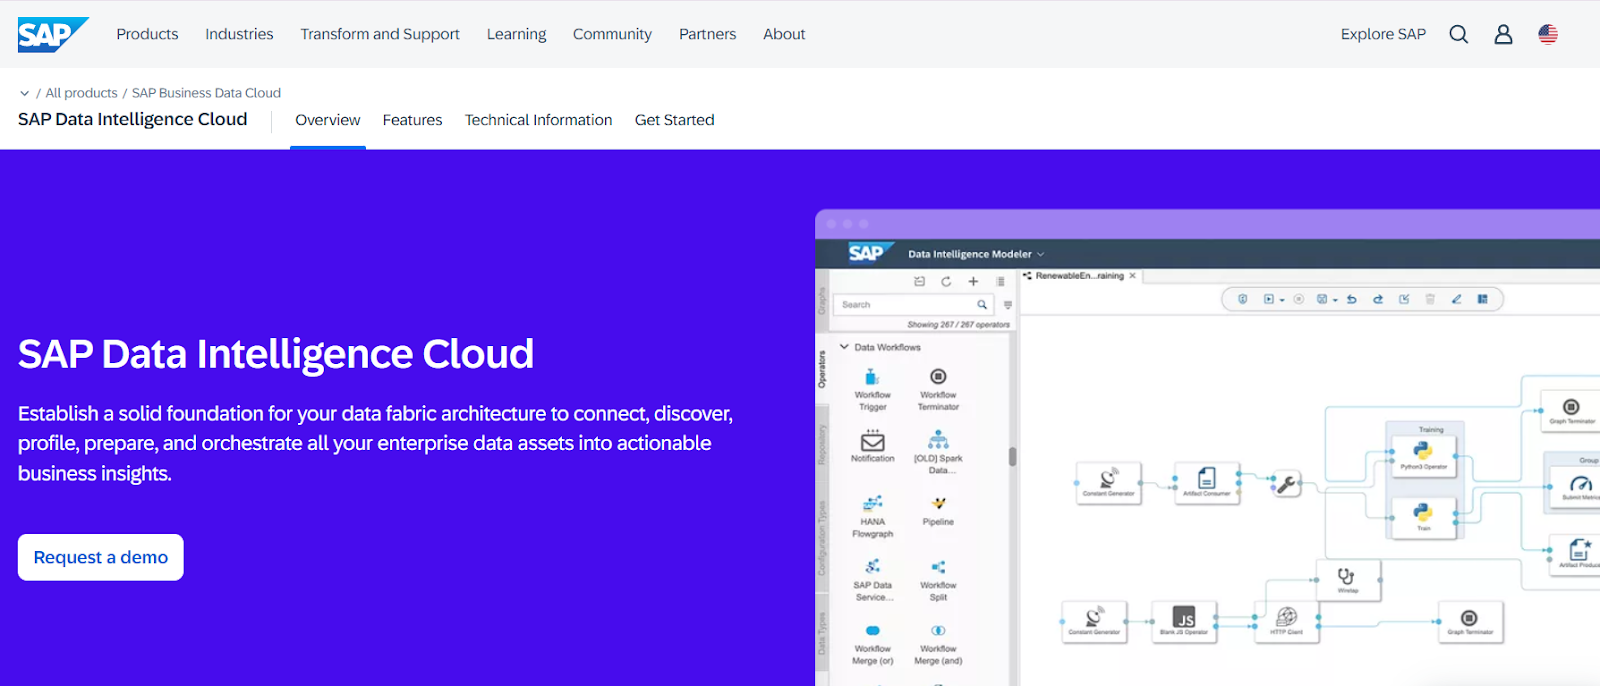Open the save button dropdown arrow in the Modeler toolbar
The image size is (1600, 686).
[1335, 300]
